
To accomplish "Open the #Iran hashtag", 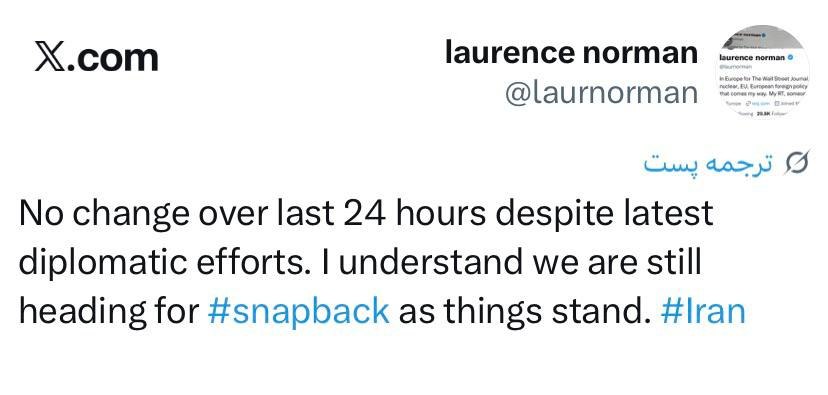I will click(x=703, y=311).
